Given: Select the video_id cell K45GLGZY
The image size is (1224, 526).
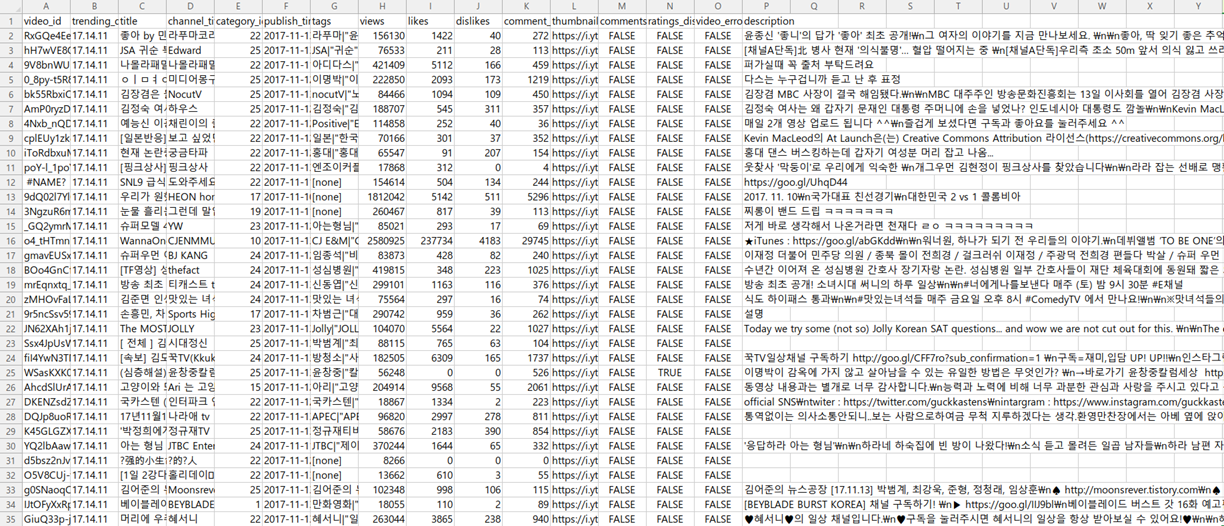Looking at the screenshot, I should [x=46, y=430].
